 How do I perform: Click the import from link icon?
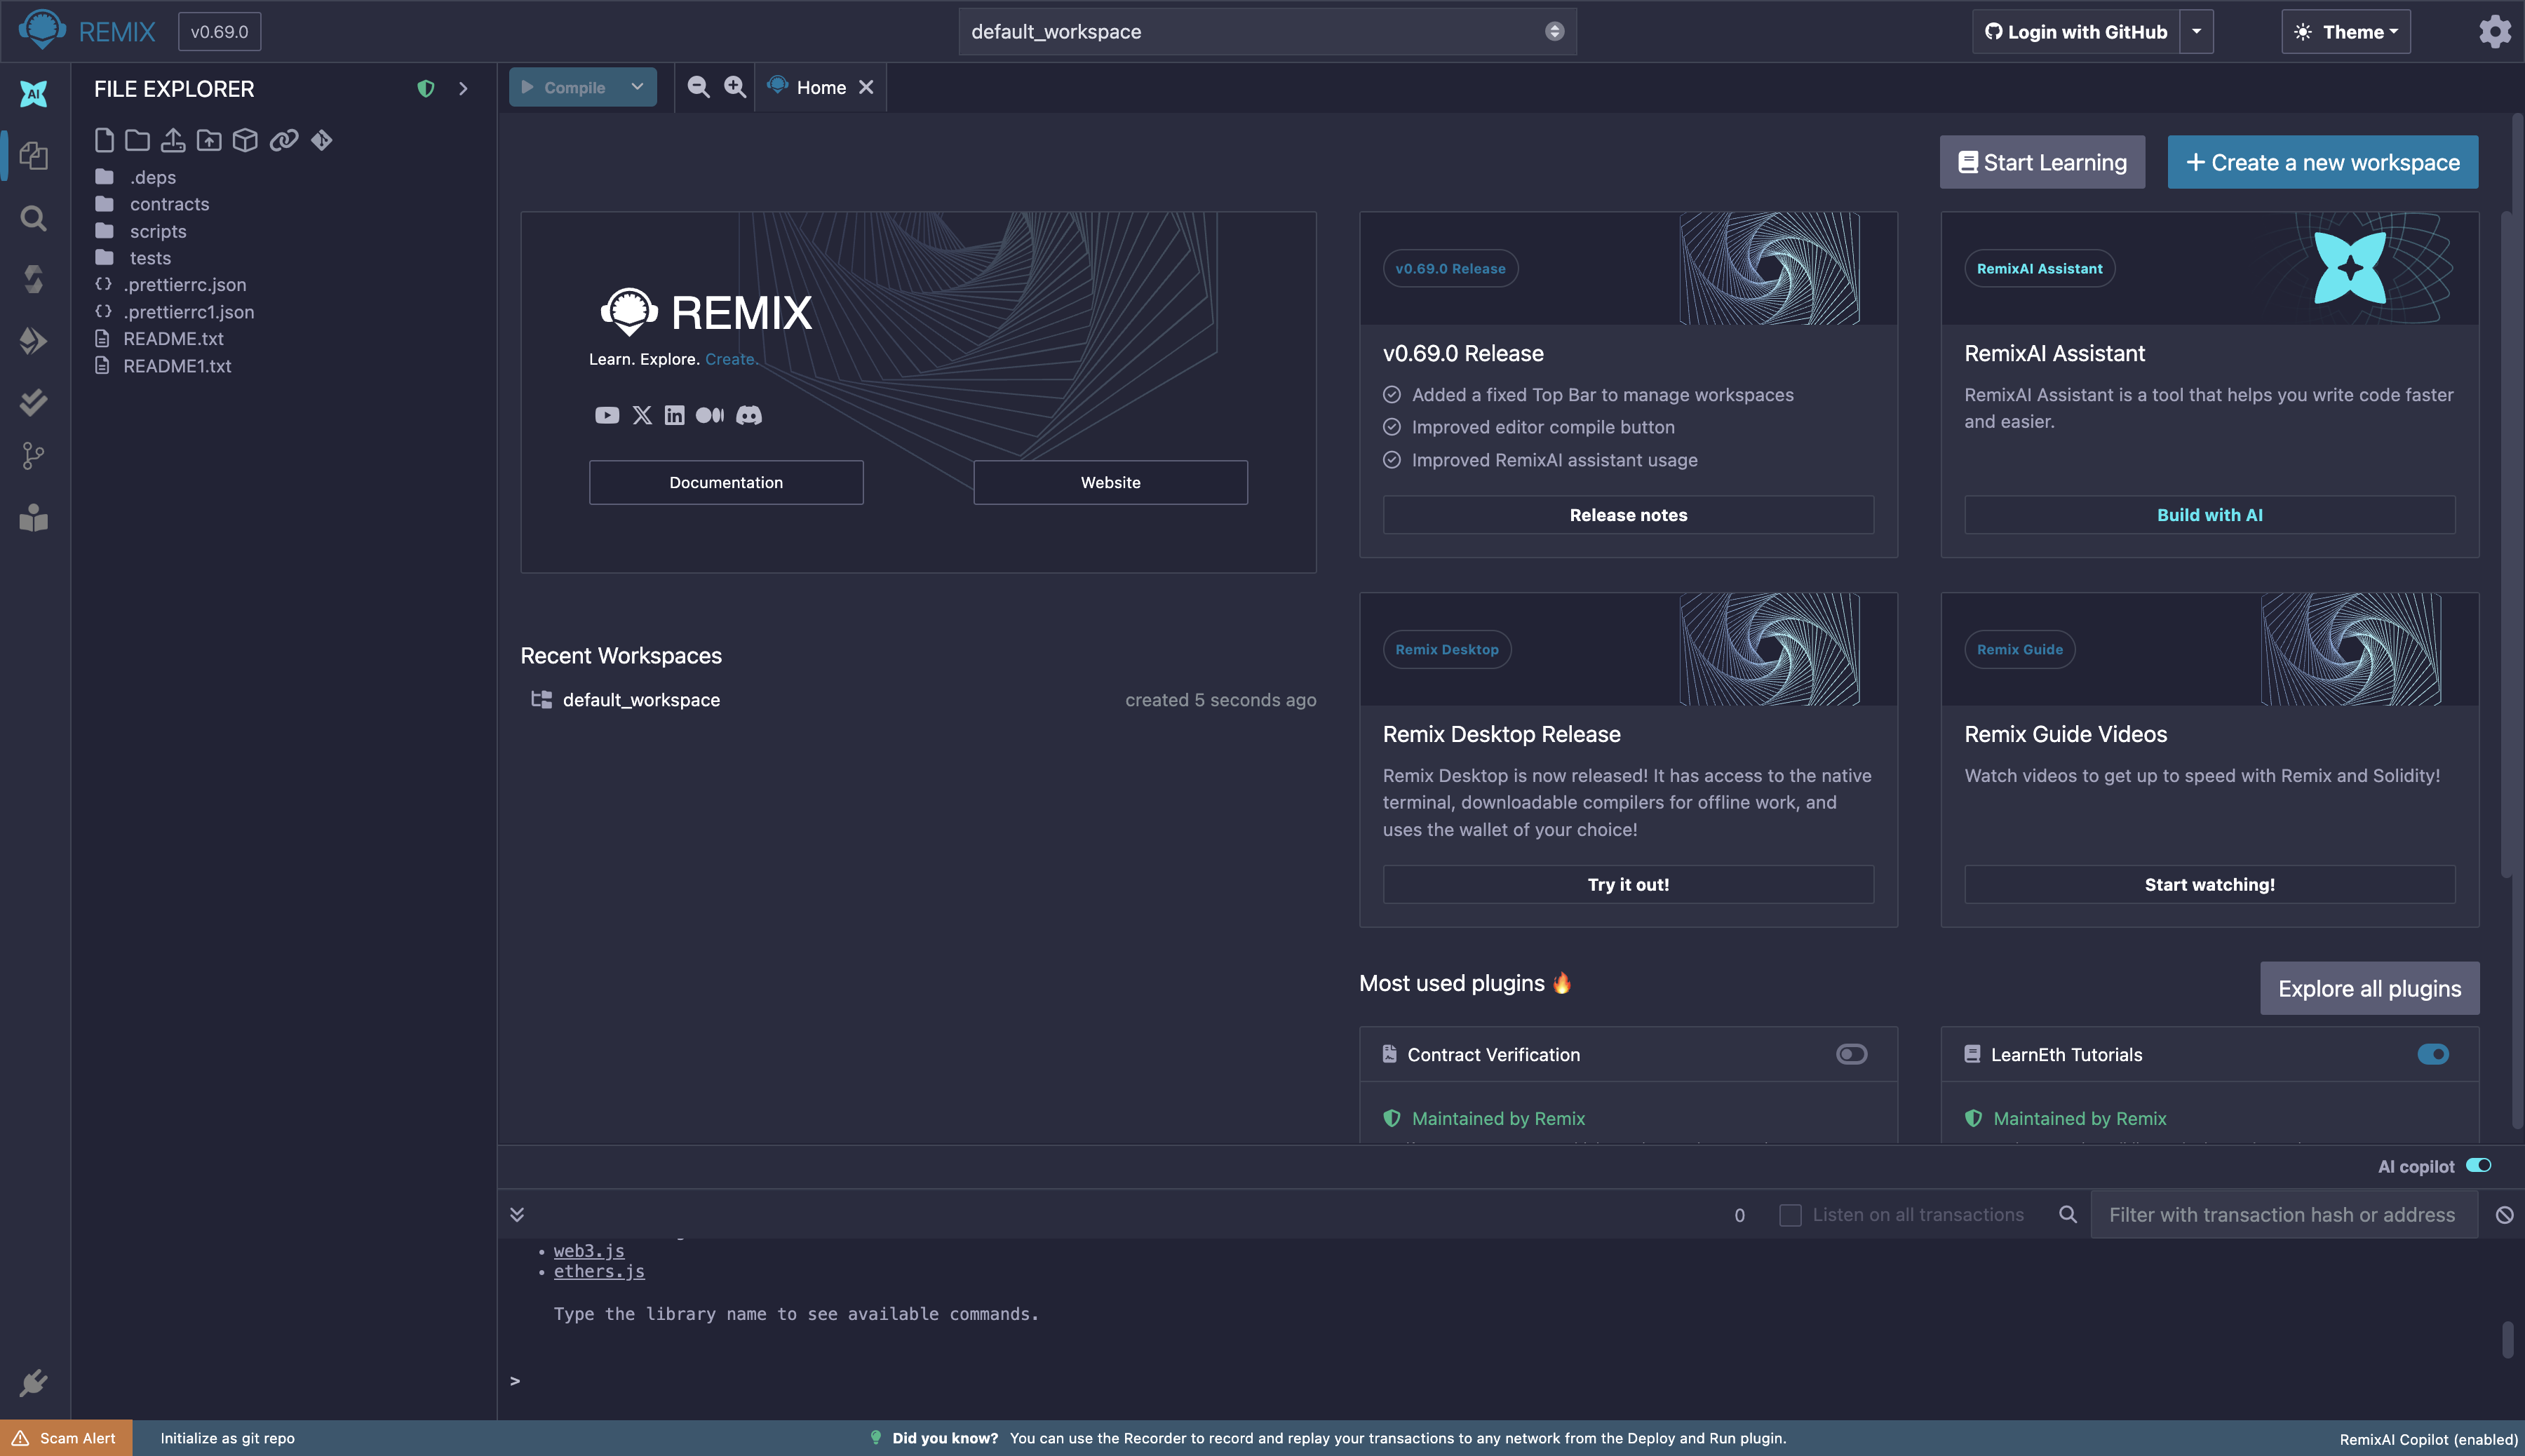284,140
